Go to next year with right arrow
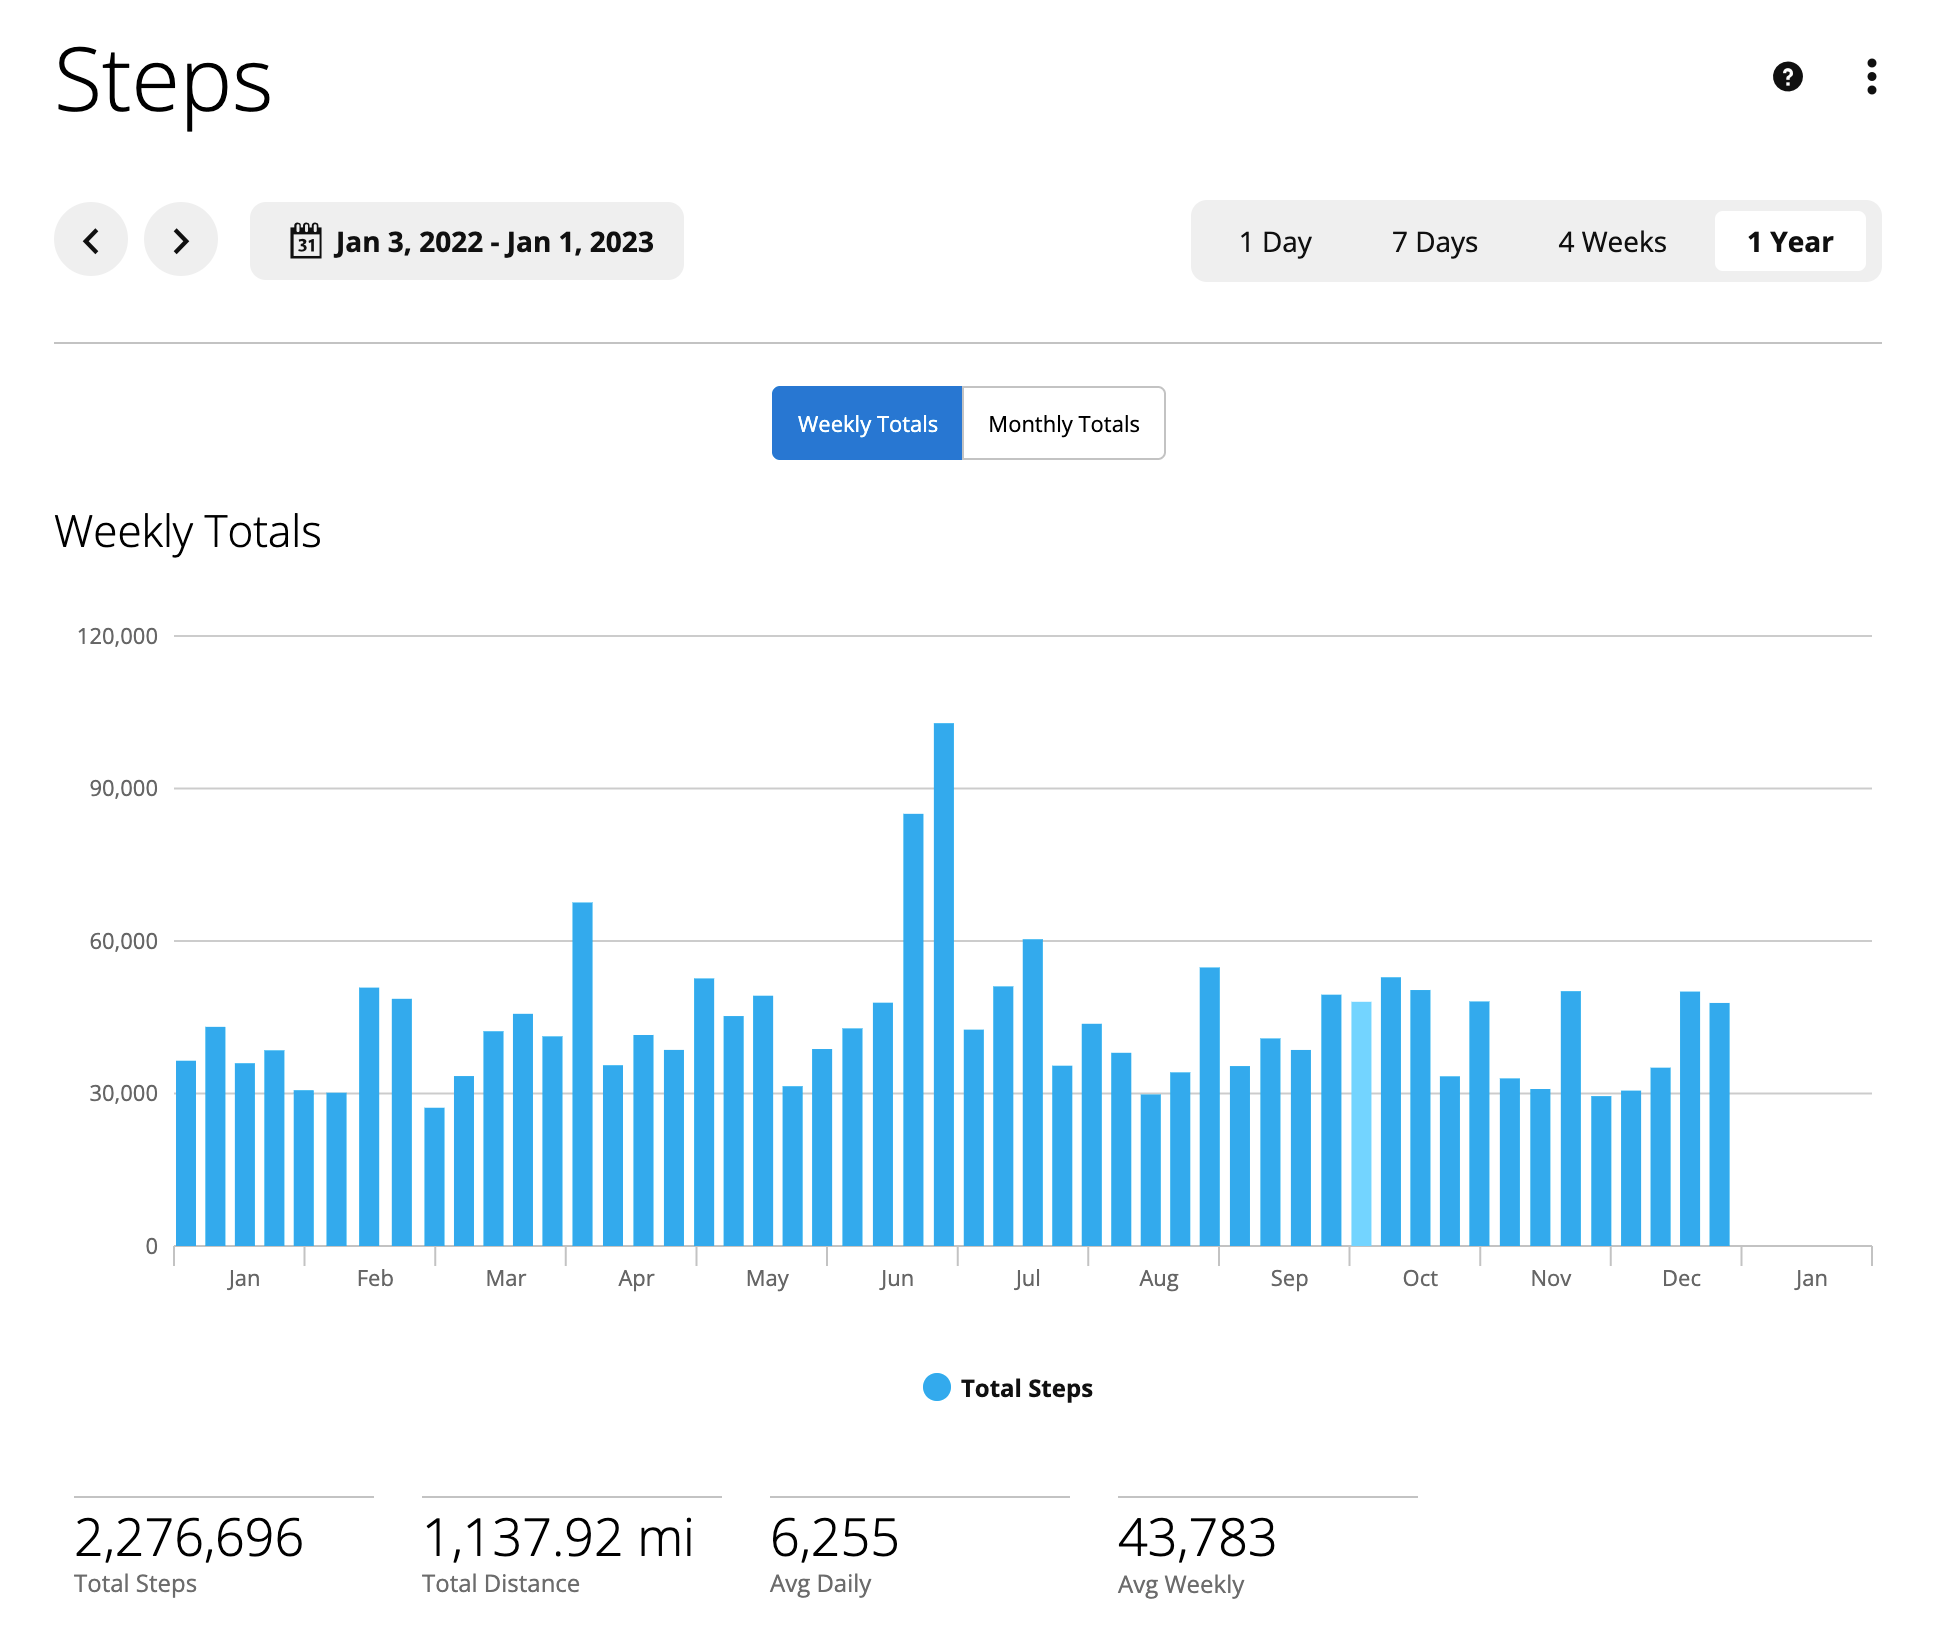Viewport: 1940px width, 1632px height. tap(181, 241)
